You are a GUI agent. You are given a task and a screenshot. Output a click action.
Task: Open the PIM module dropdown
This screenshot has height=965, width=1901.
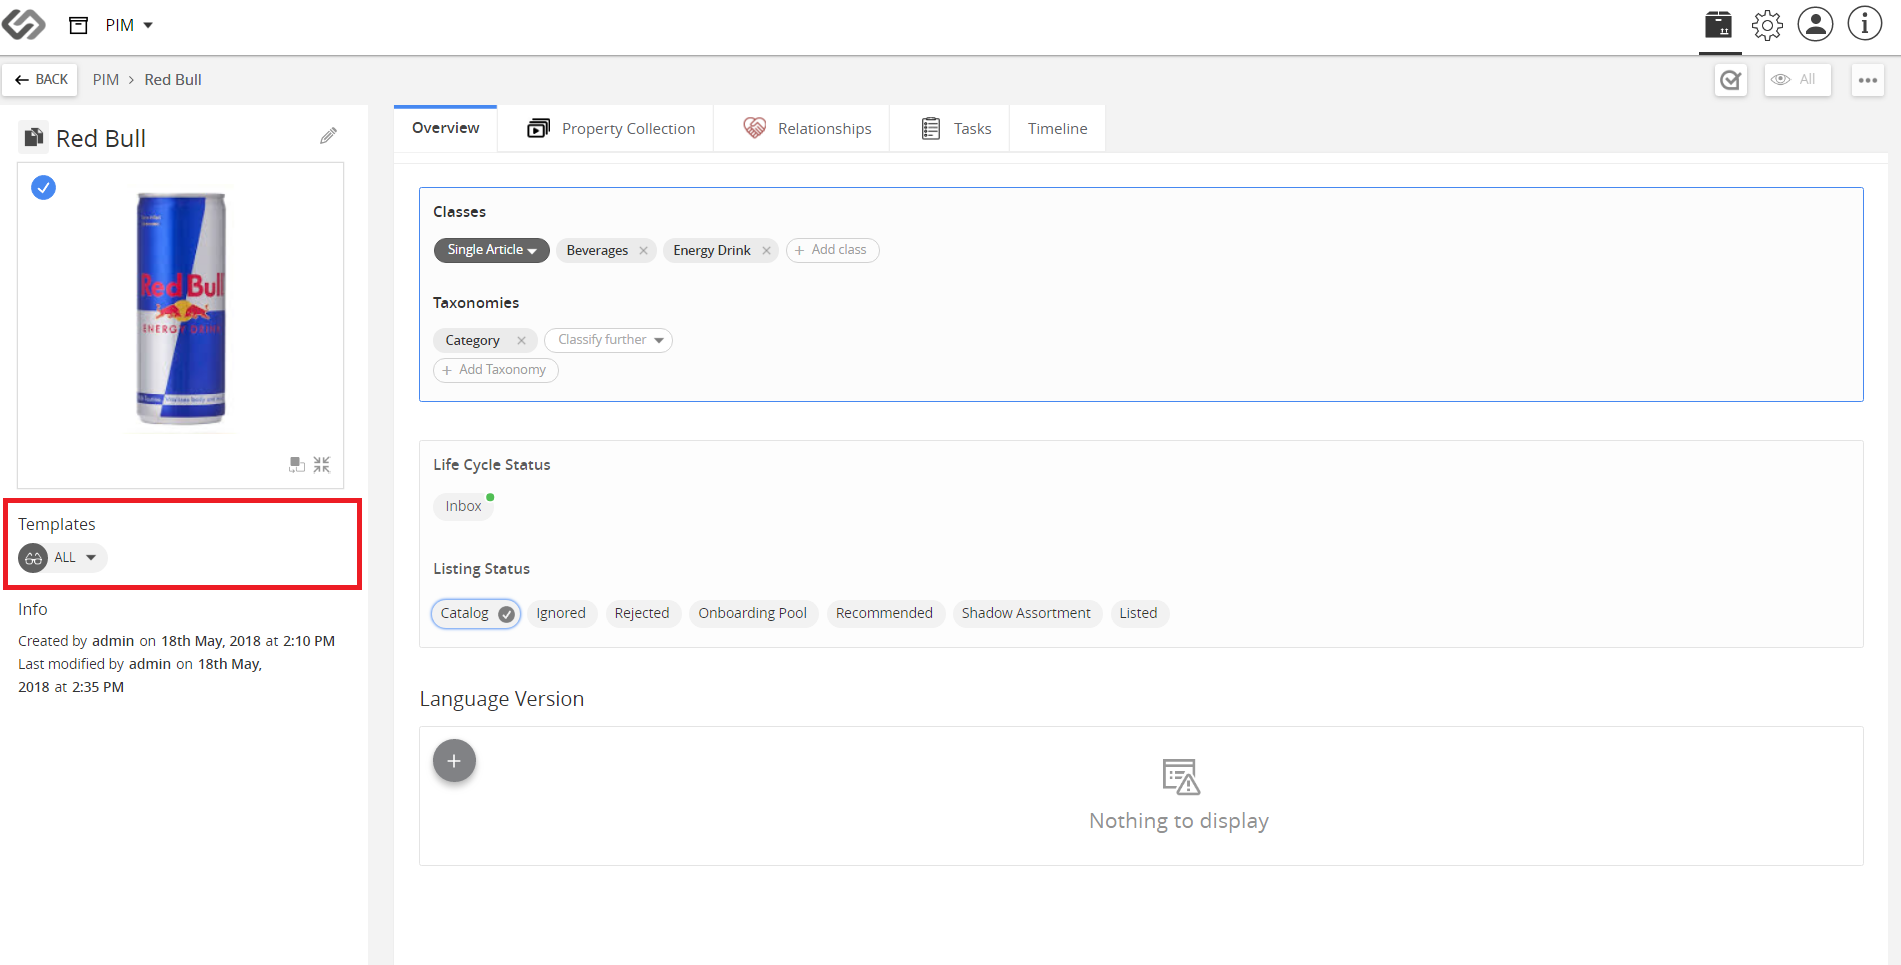(x=129, y=25)
